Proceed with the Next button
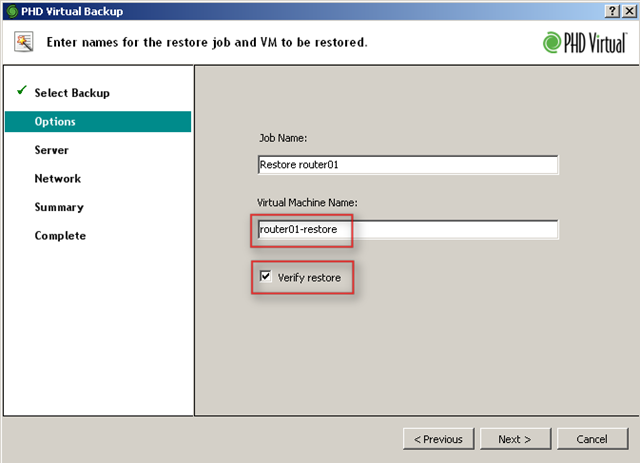The height and width of the screenshot is (463, 640). 514,439
